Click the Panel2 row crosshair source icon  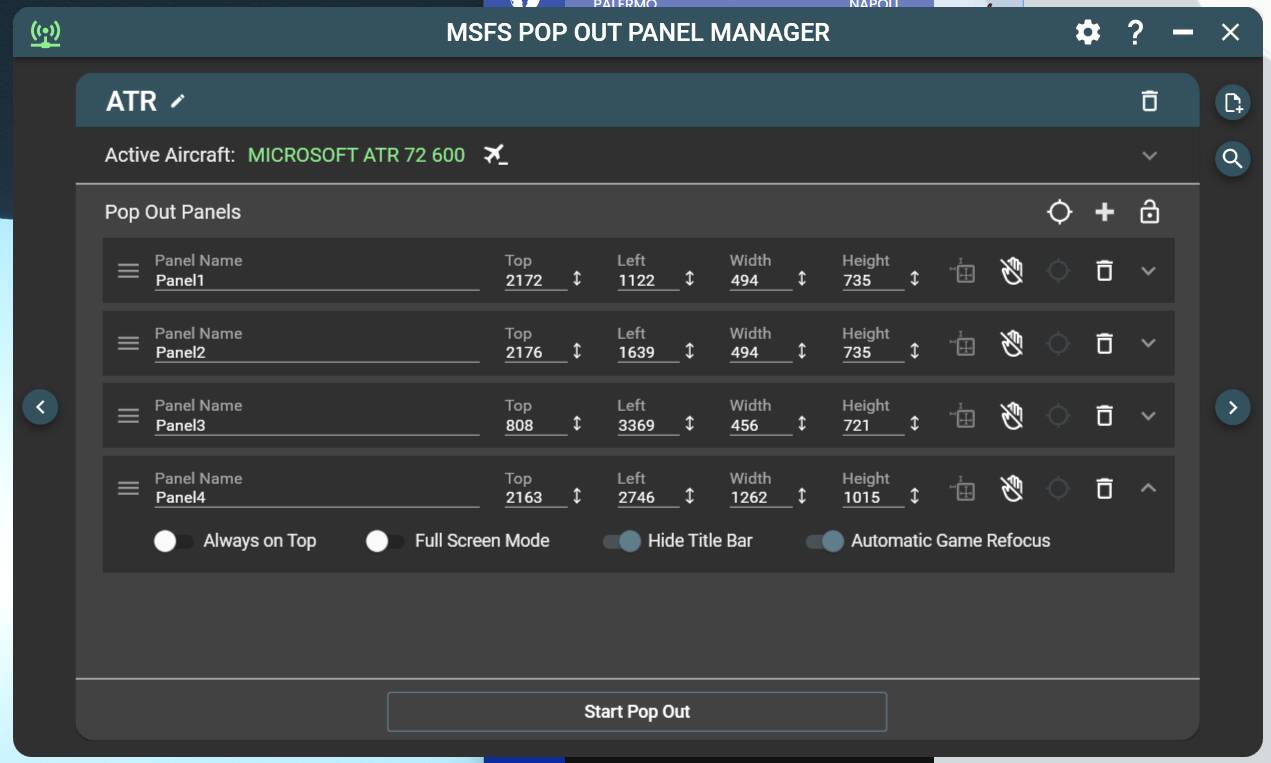(x=1058, y=343)
